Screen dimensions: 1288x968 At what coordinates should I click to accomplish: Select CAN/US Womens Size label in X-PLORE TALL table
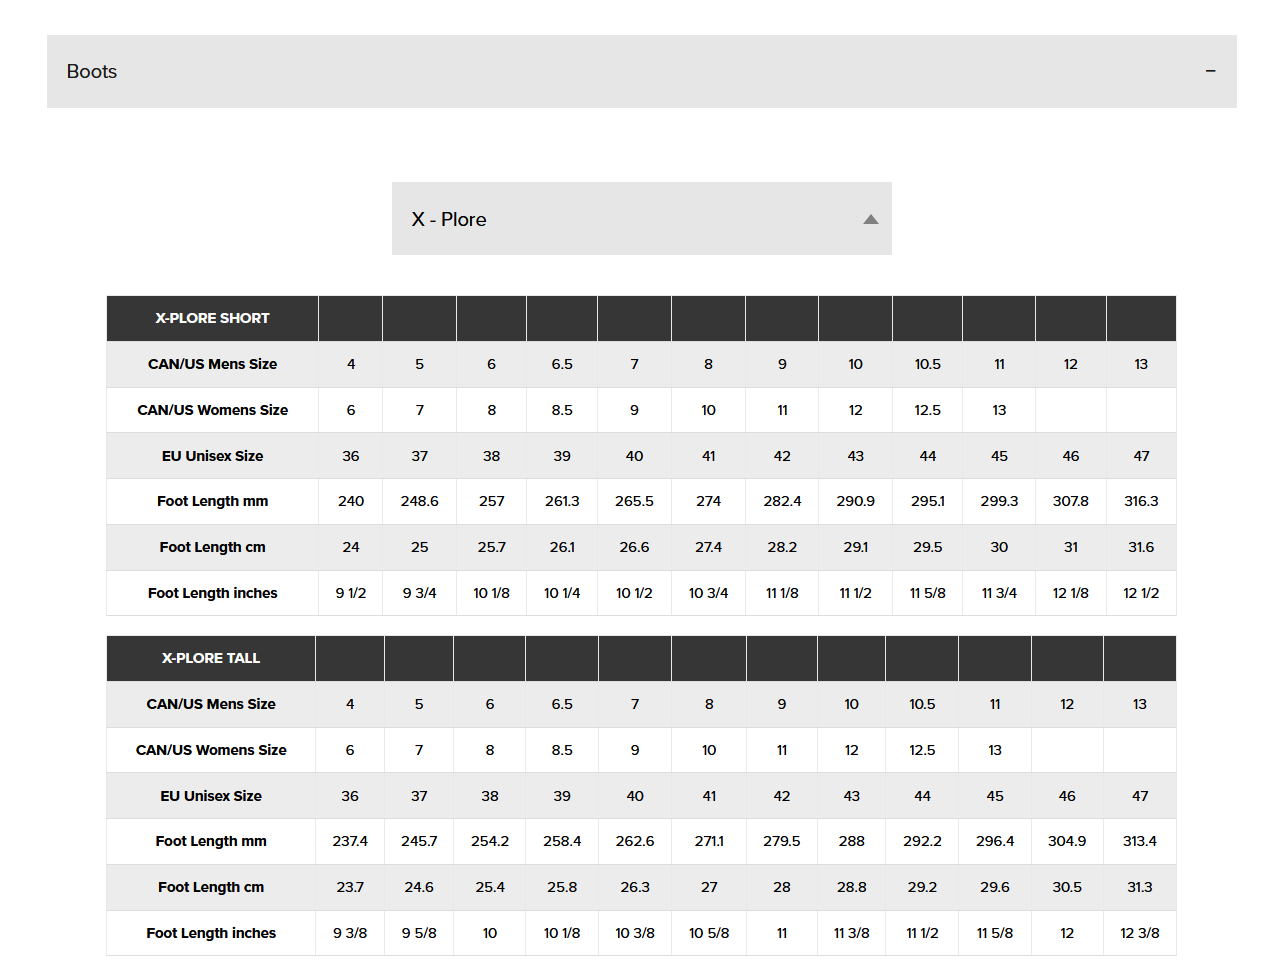coord(211,750)
